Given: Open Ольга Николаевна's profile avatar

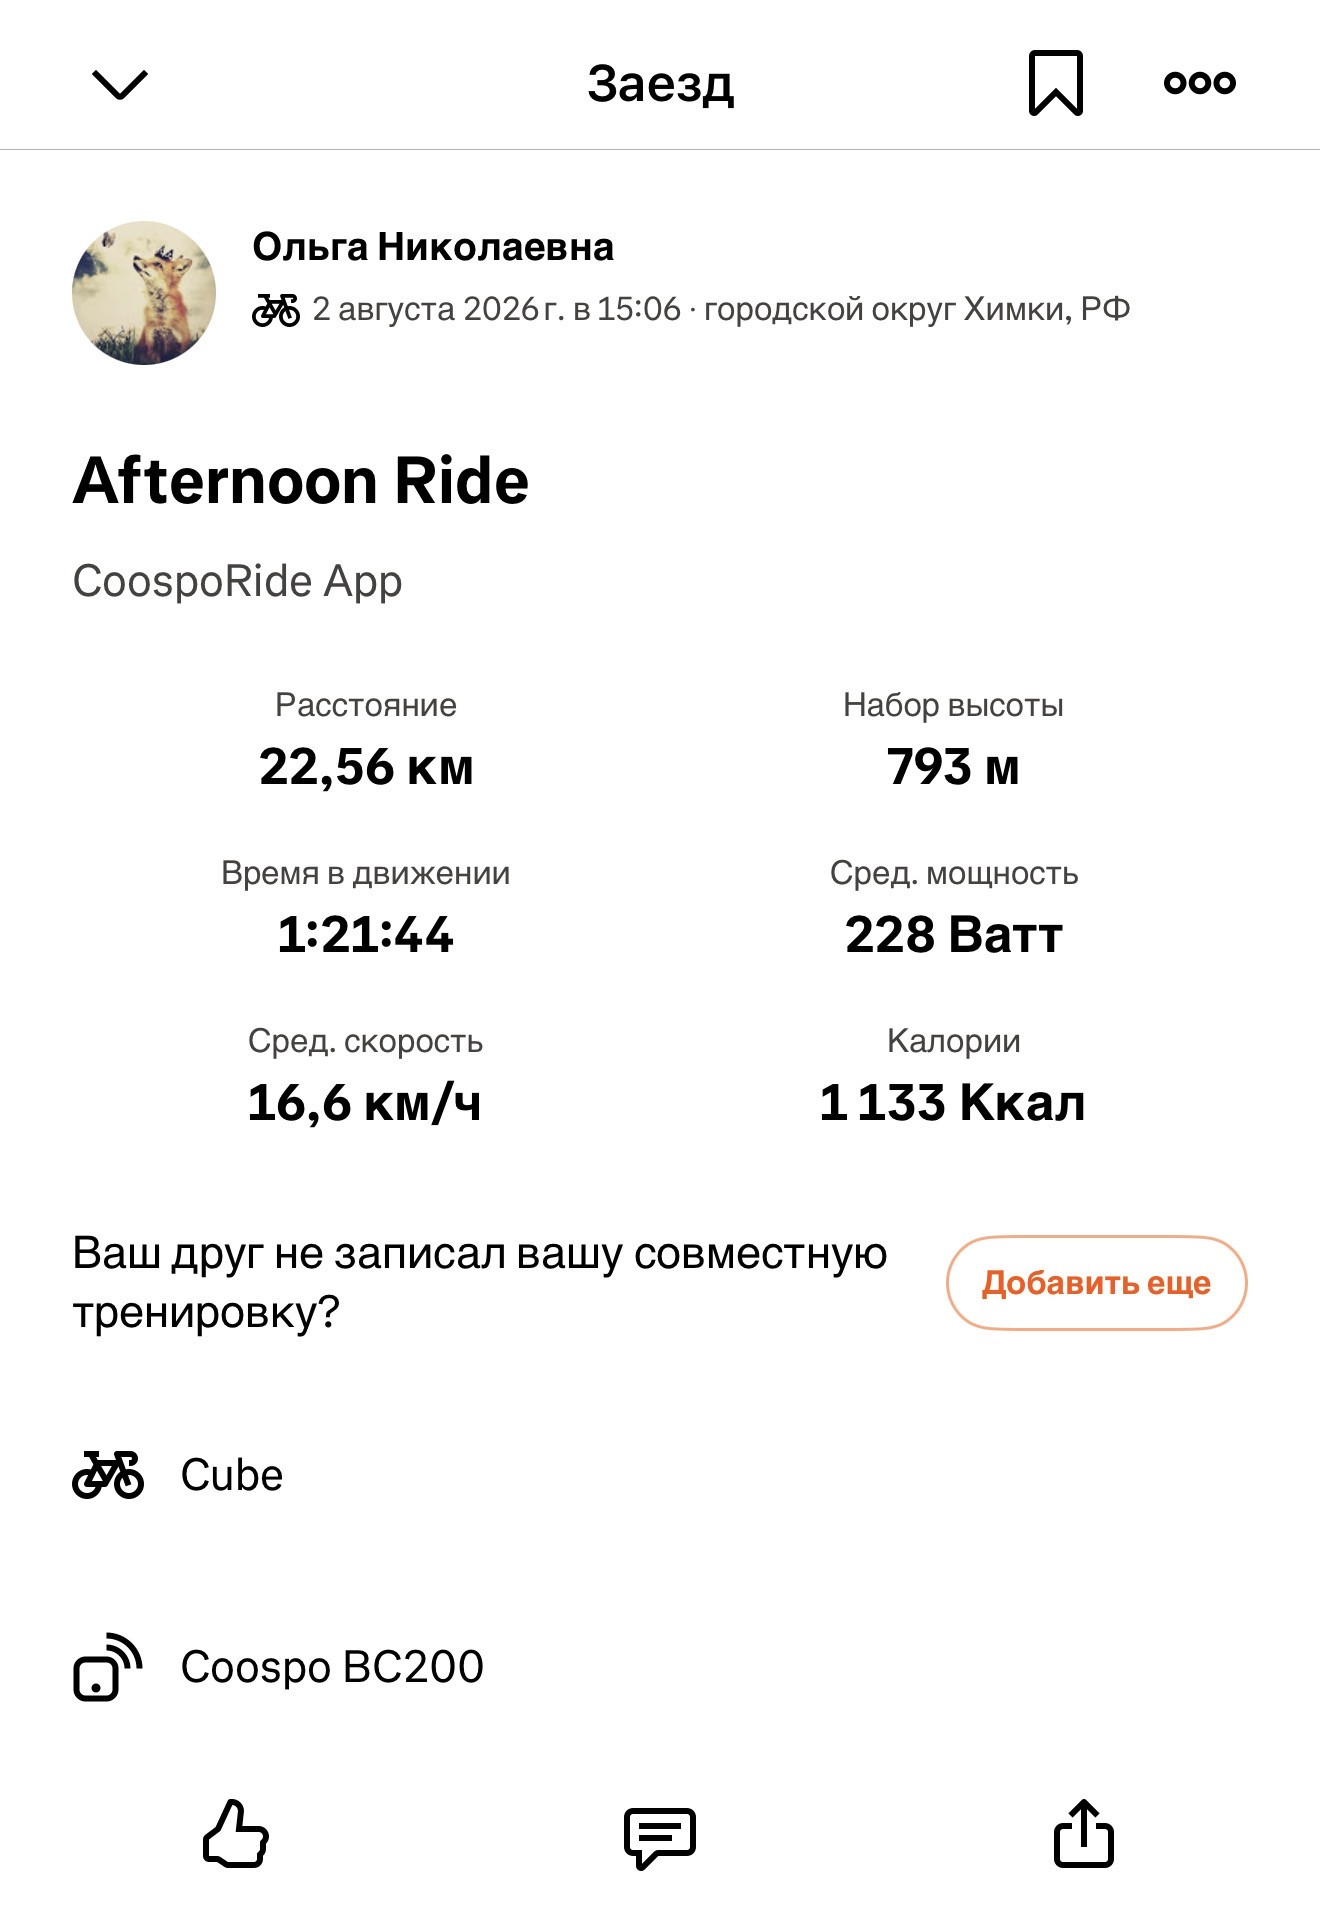Looking at the screenshot, I should (x=144, y=293).
